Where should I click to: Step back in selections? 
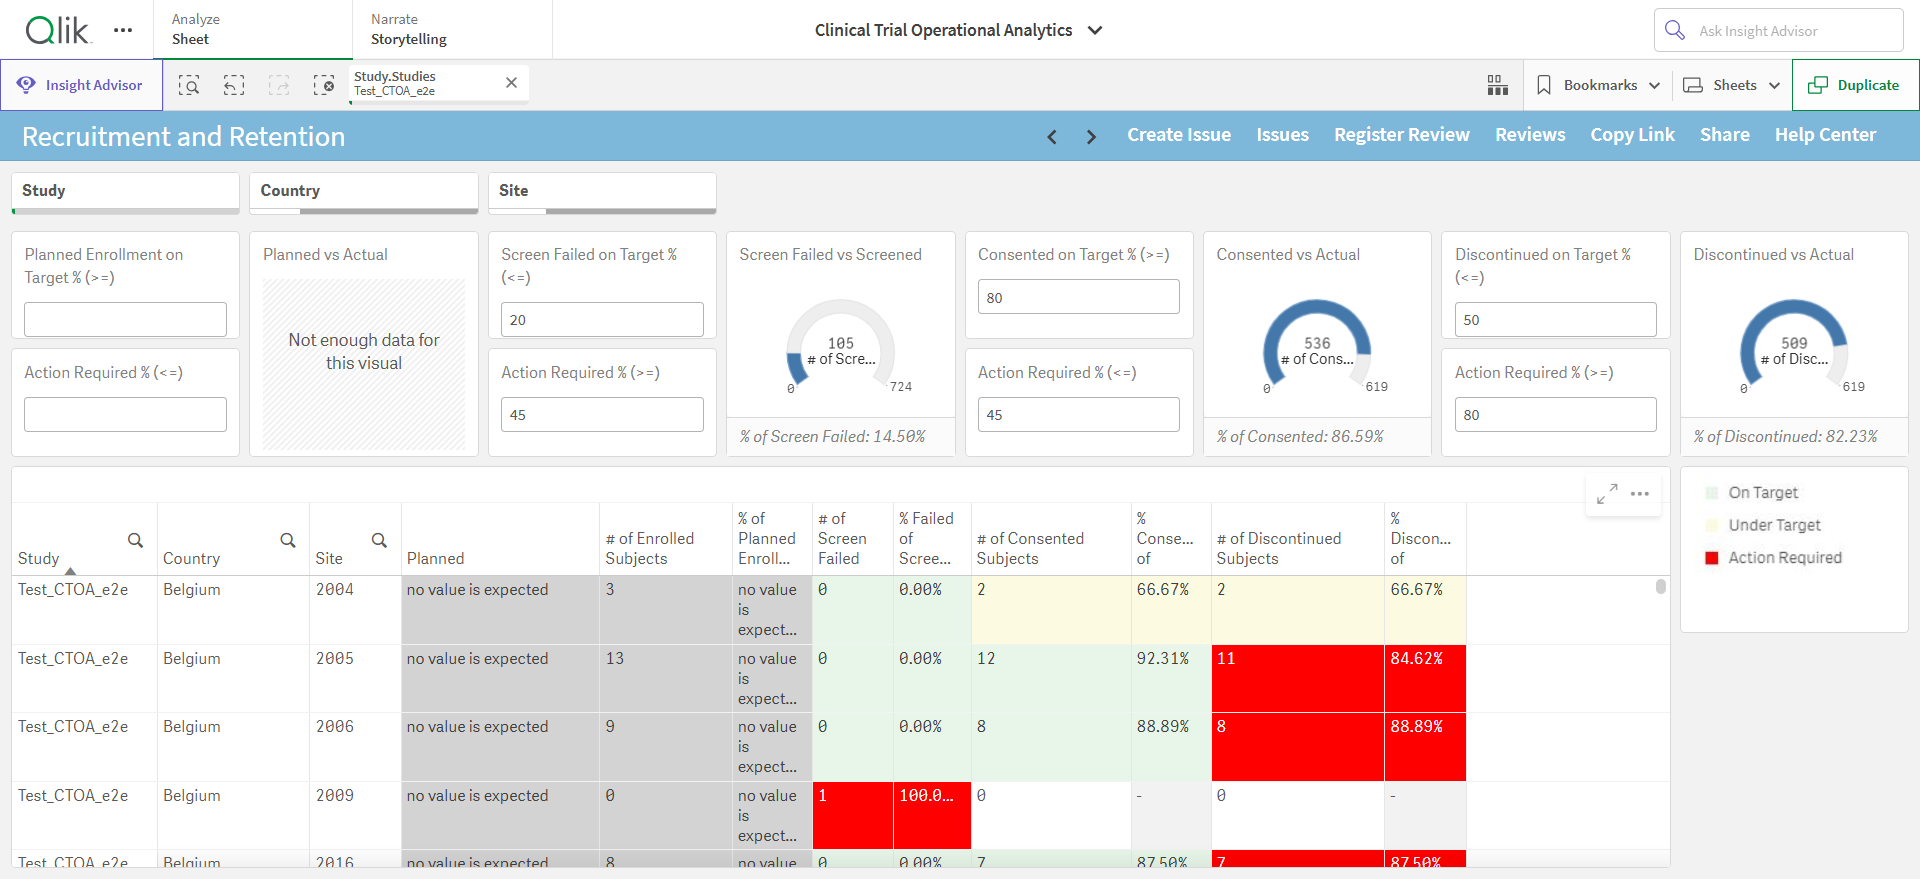pos(234,85)
